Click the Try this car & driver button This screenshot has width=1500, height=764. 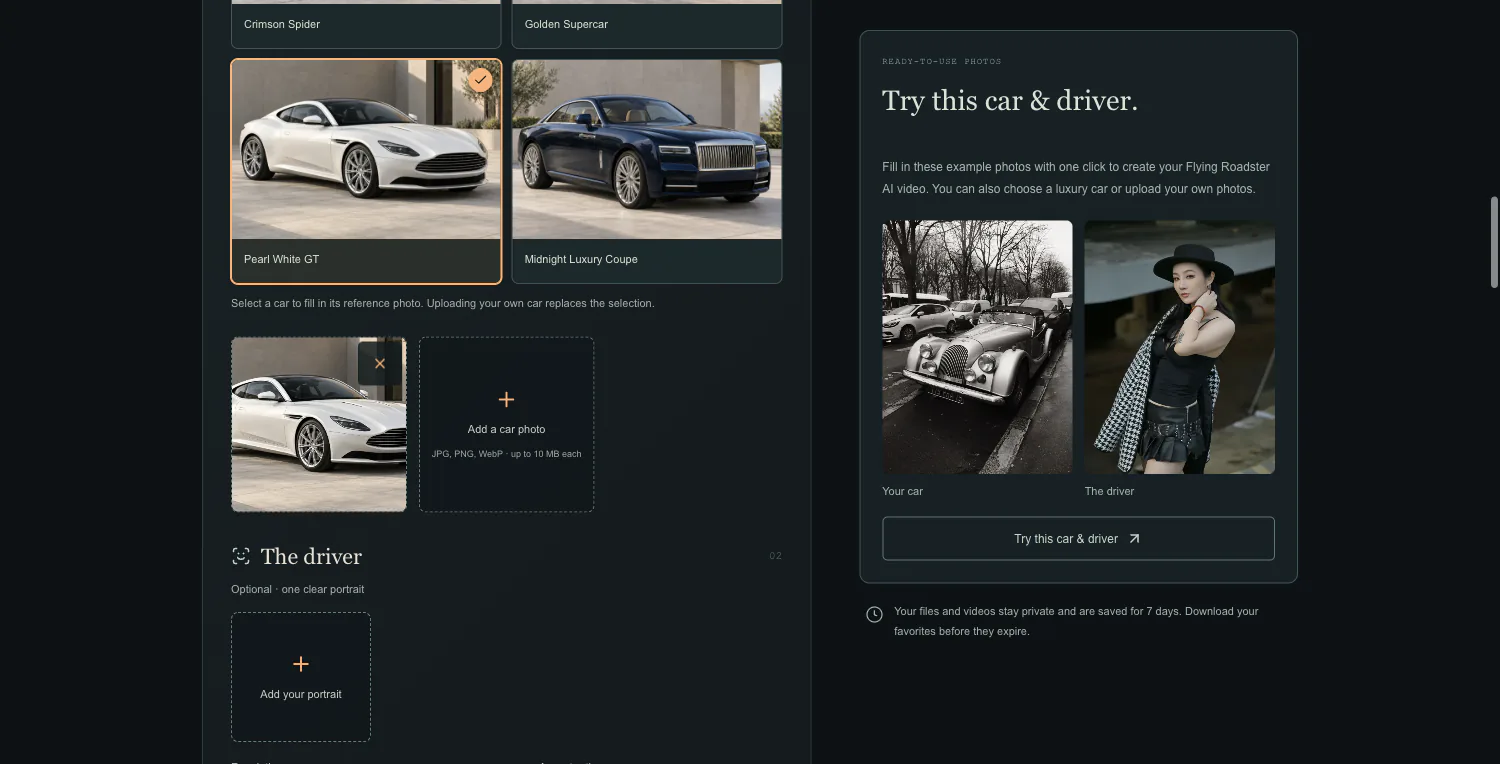(1078, 539)
